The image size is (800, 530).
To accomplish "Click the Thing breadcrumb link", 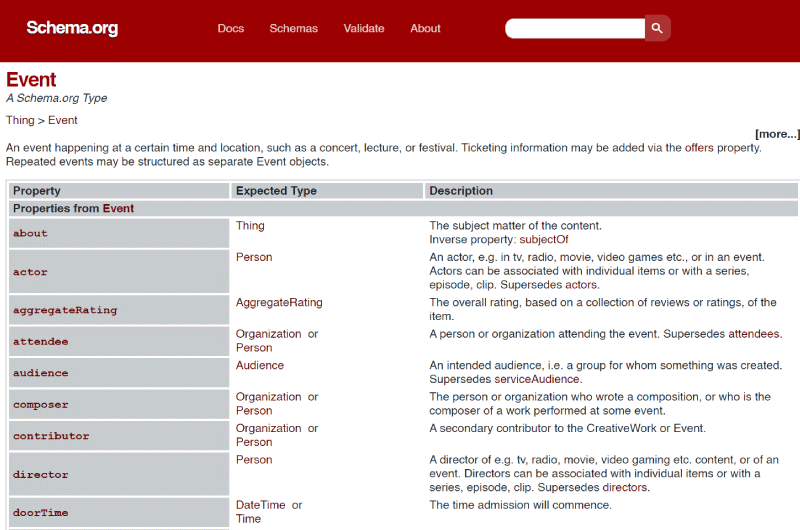I will click(x=20, y=120).
